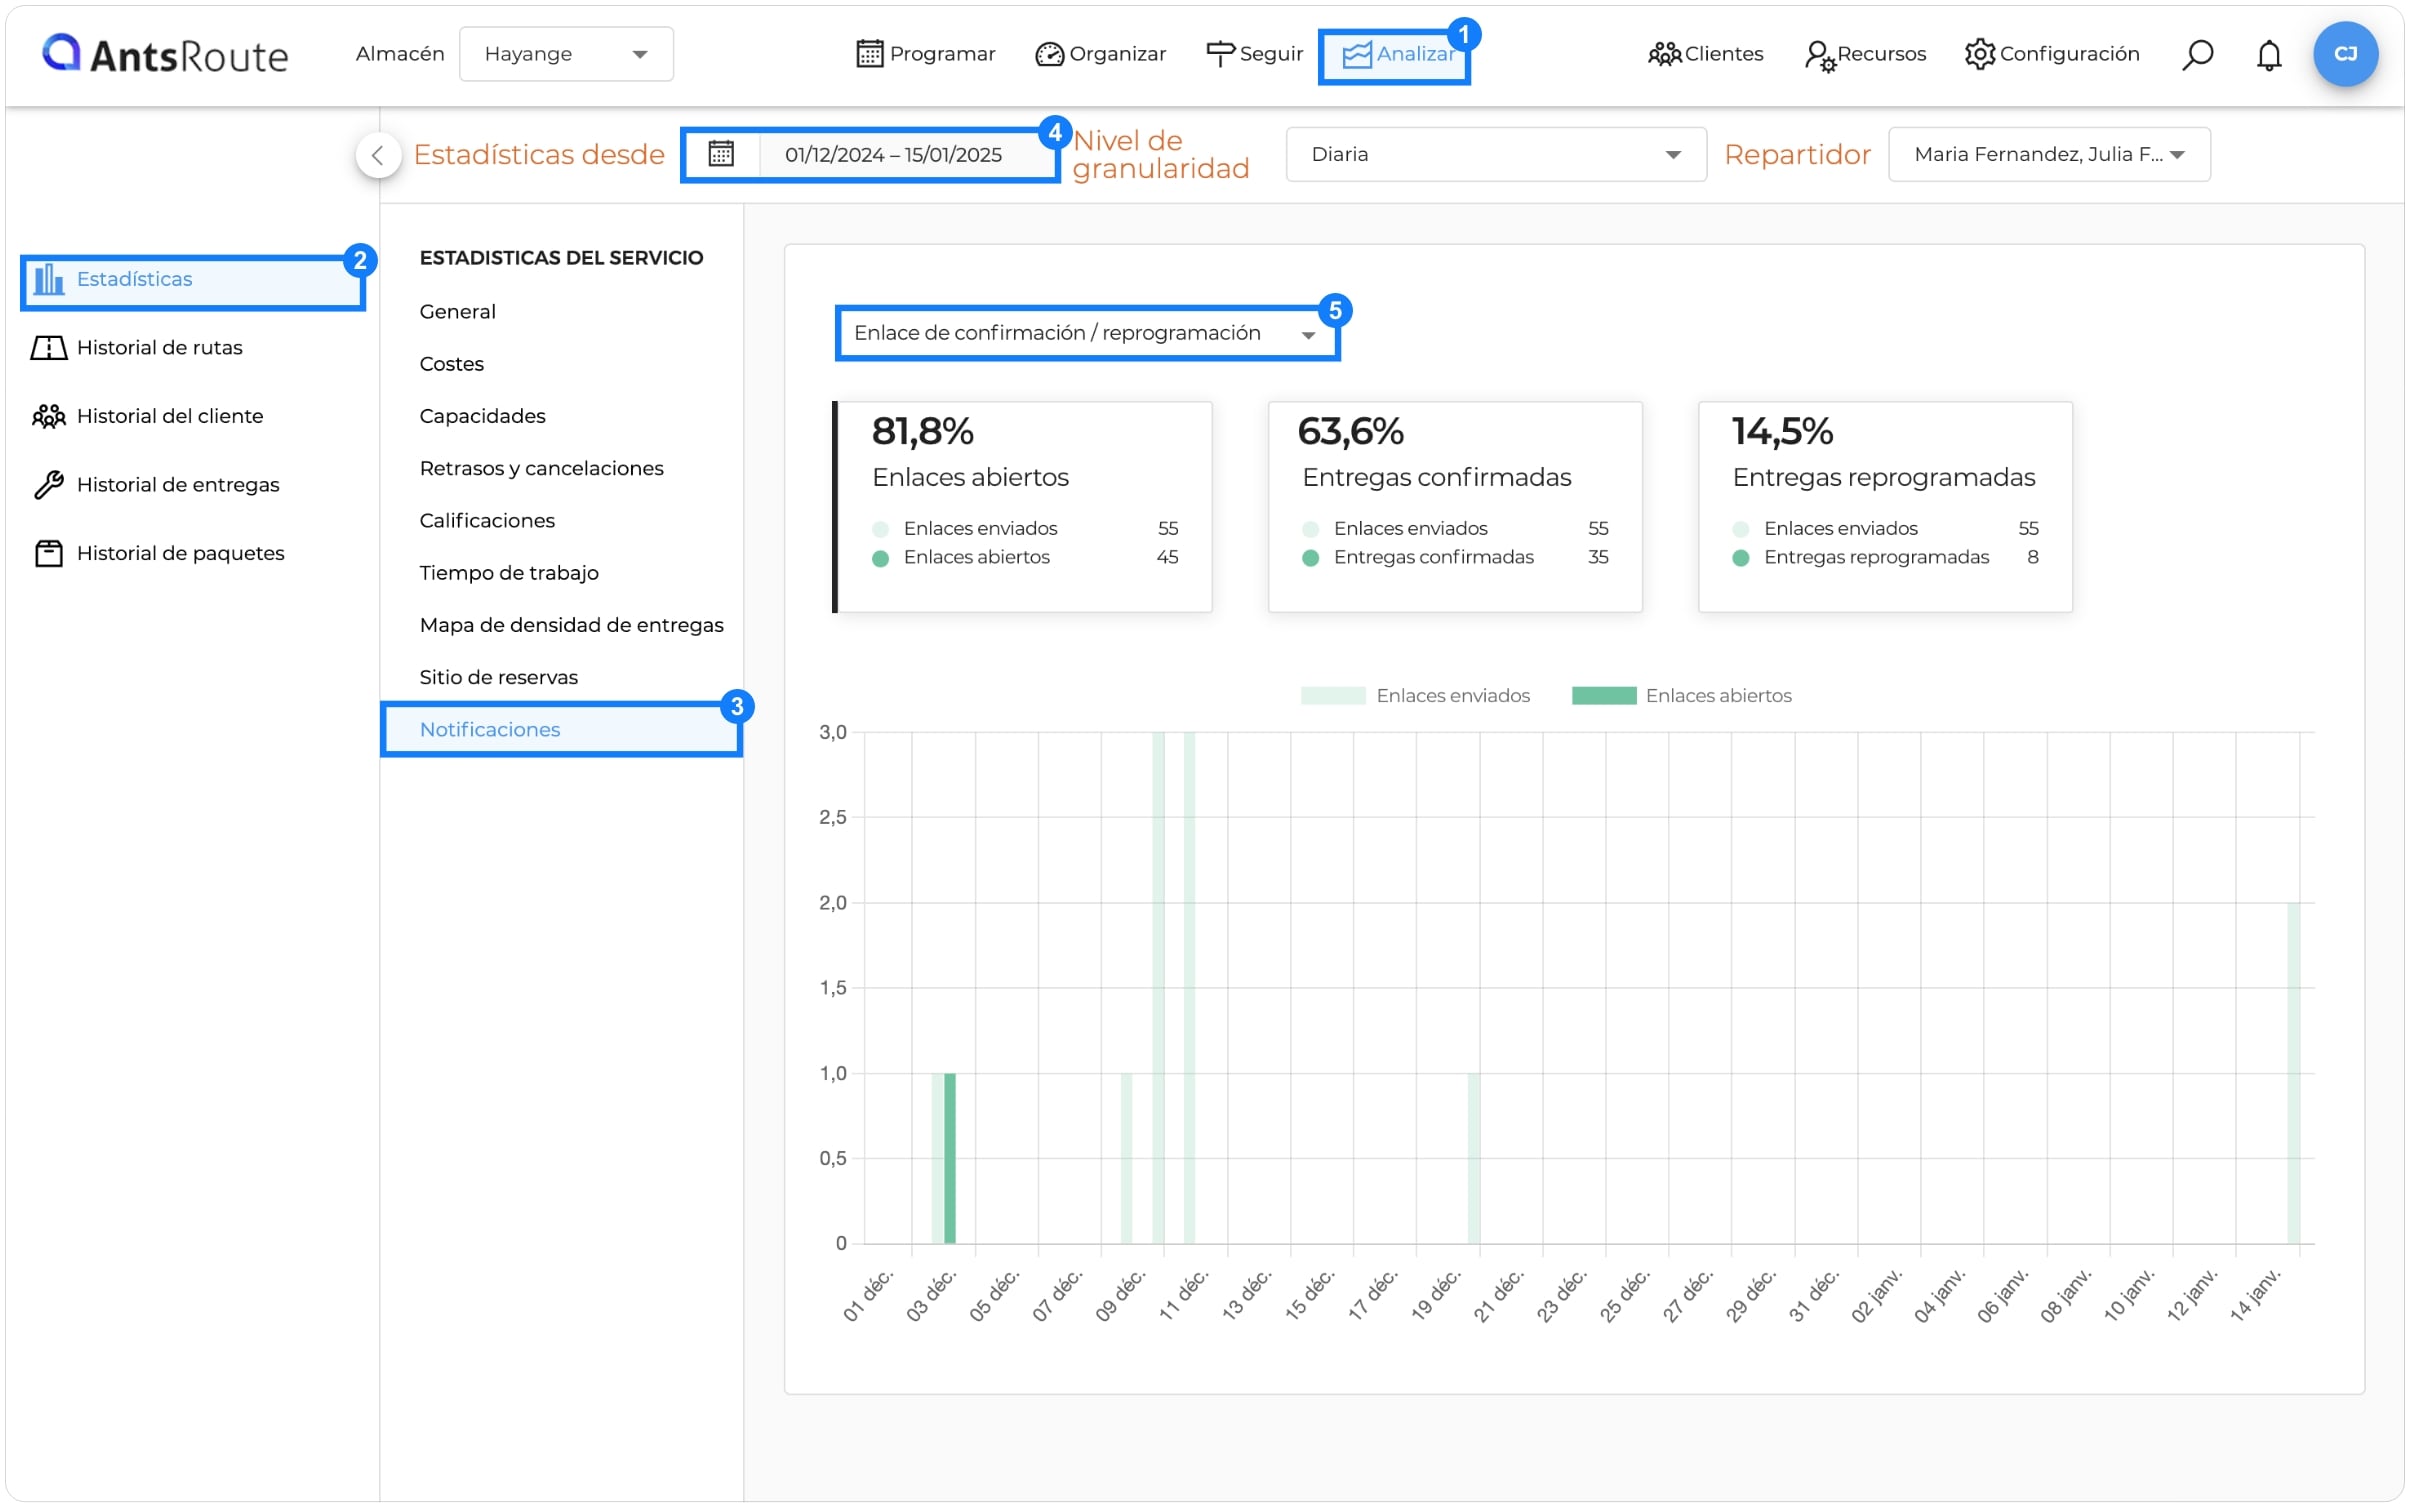Click the dark green bar at 03 déc.

950,1158
